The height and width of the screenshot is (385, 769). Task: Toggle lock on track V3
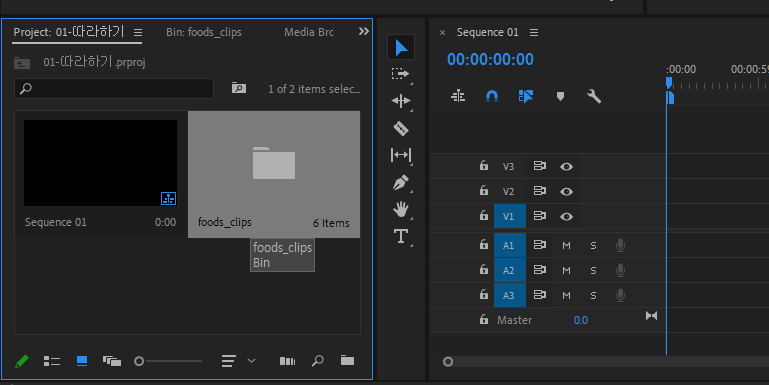(484, 166)
